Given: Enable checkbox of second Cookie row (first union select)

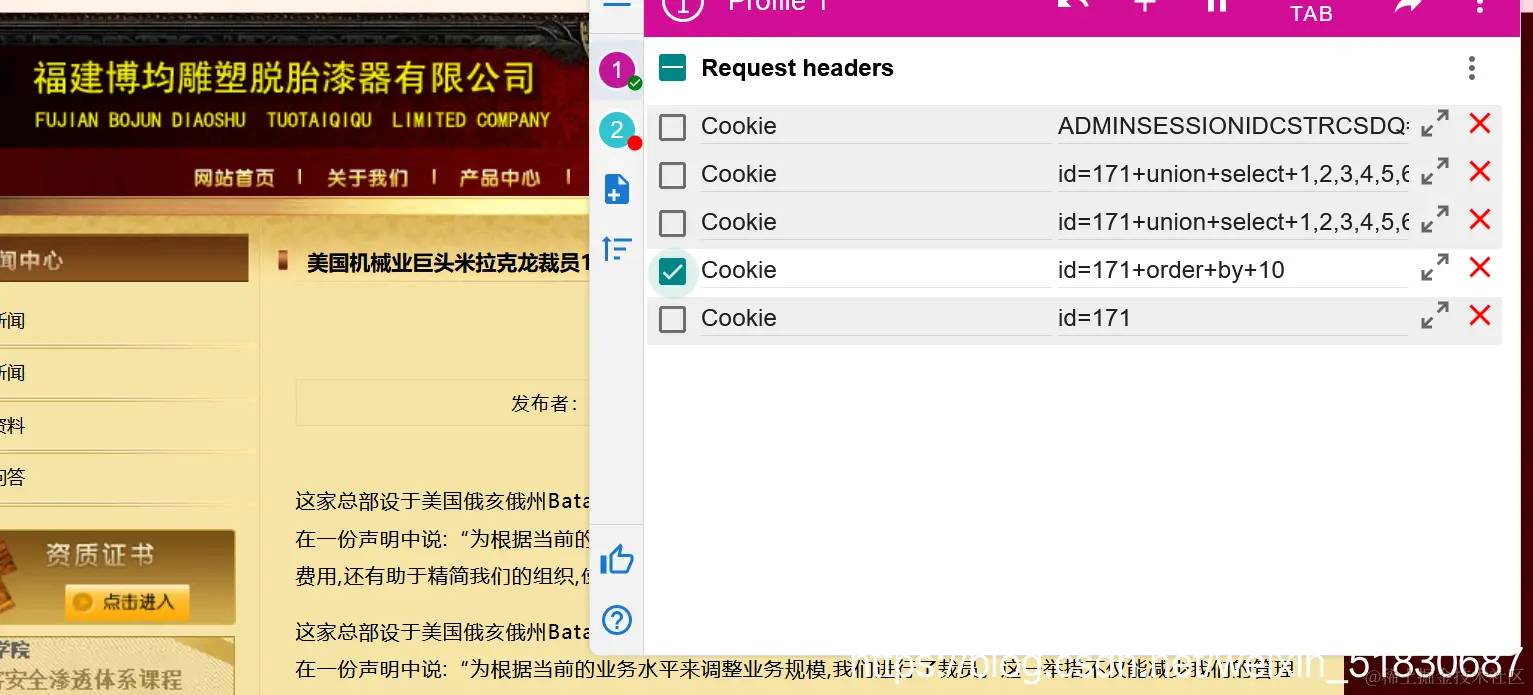Looking at the screenshot, I should [x=673, y=175].
